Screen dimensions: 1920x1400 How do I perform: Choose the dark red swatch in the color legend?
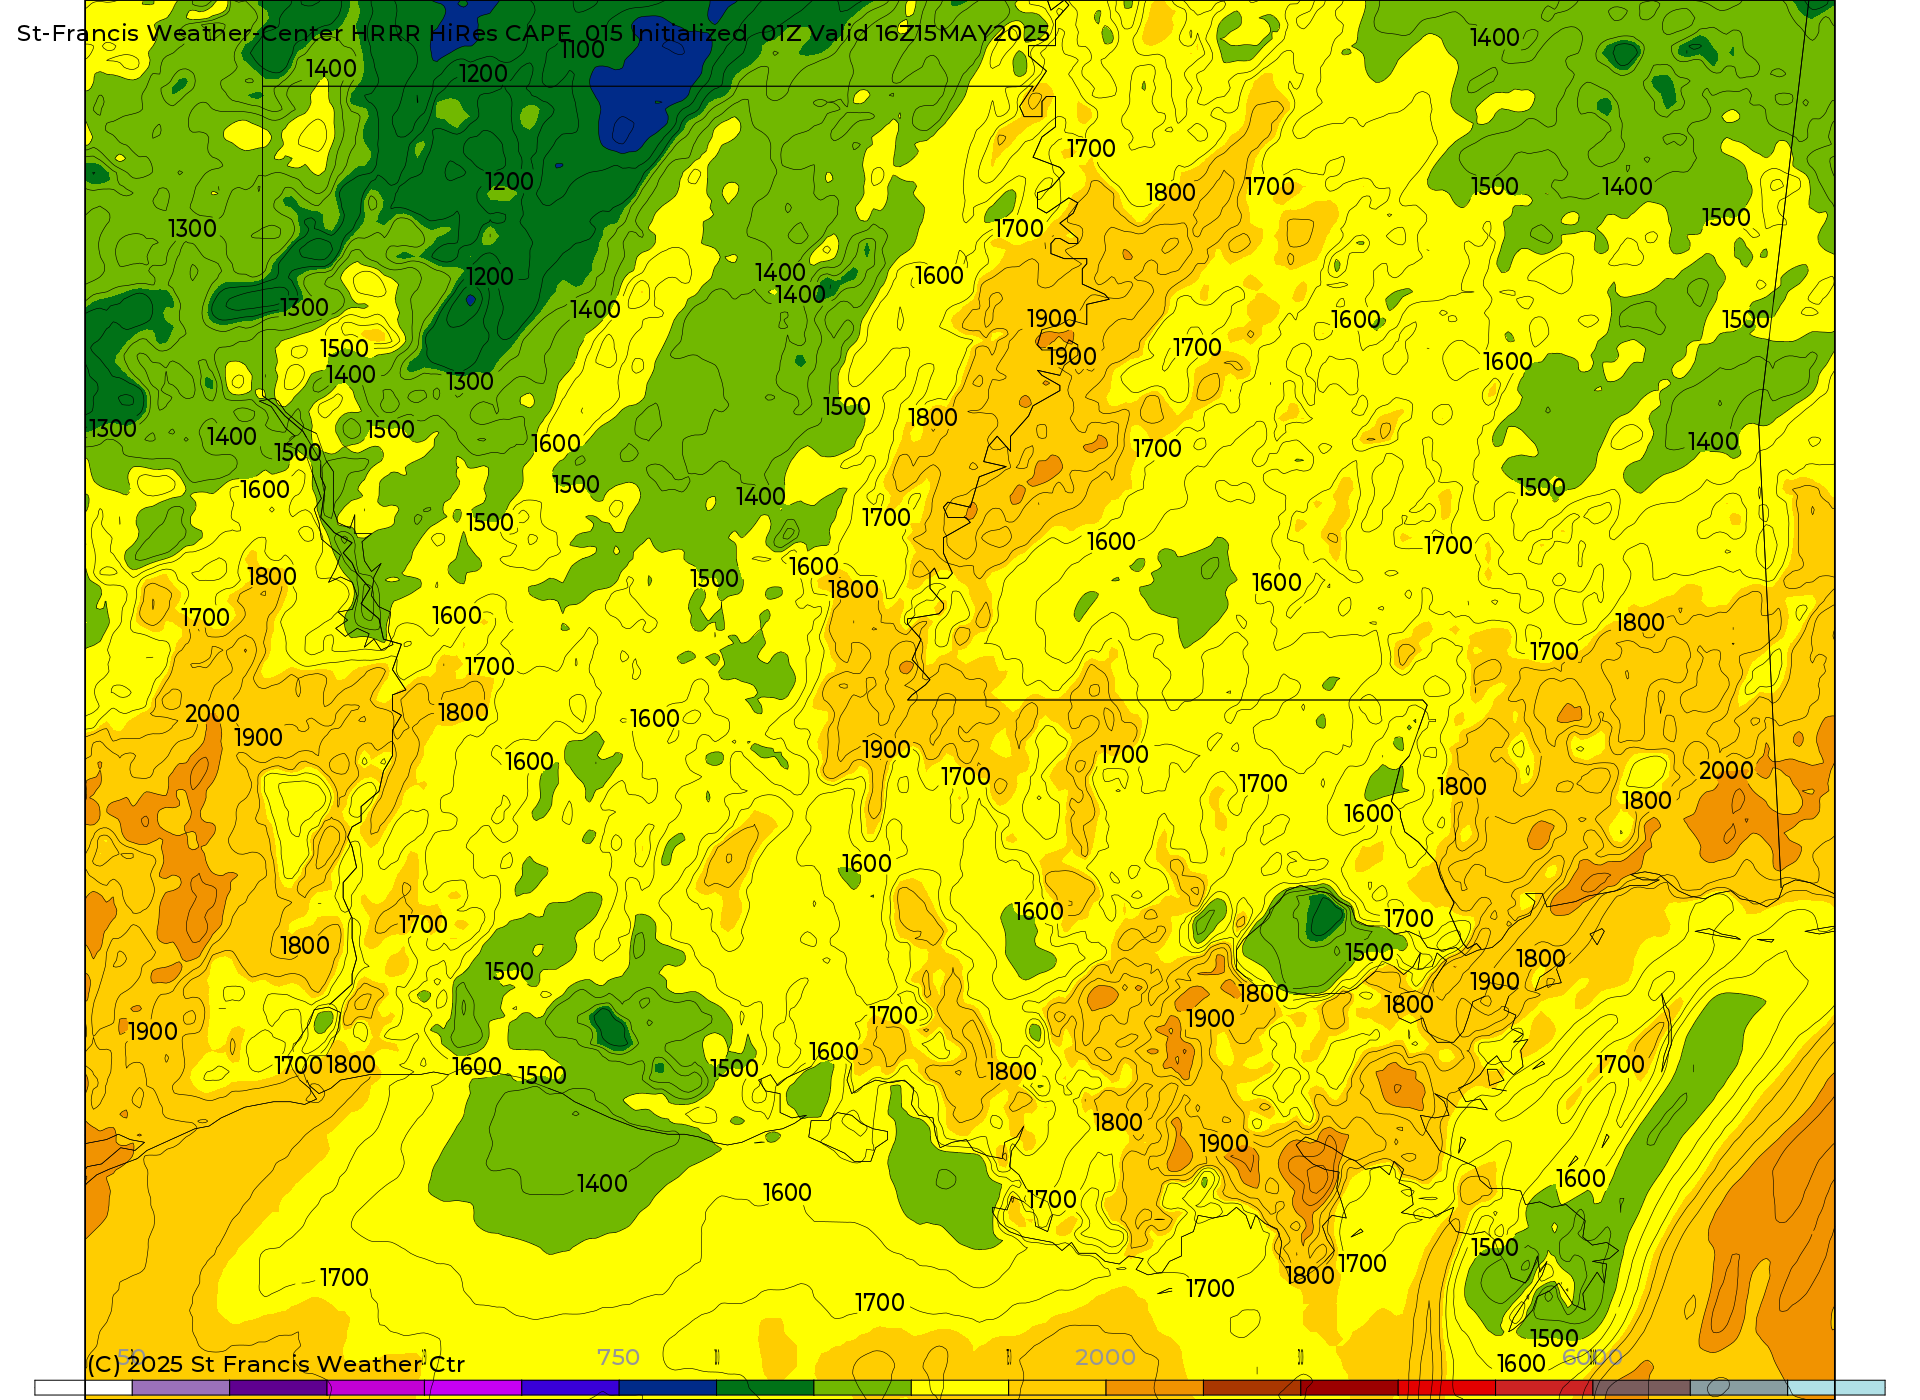pyautogui.click(x=1349, y=1388)
